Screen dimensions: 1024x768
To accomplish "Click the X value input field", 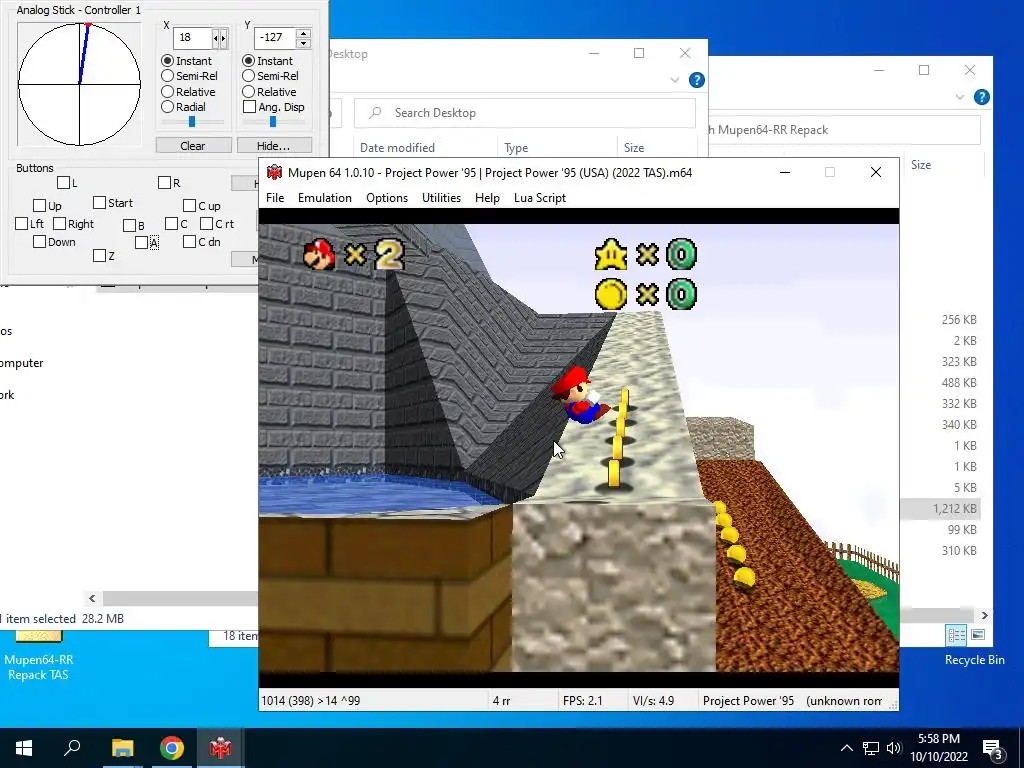I will pyautogui.click(x=193, y=38).
